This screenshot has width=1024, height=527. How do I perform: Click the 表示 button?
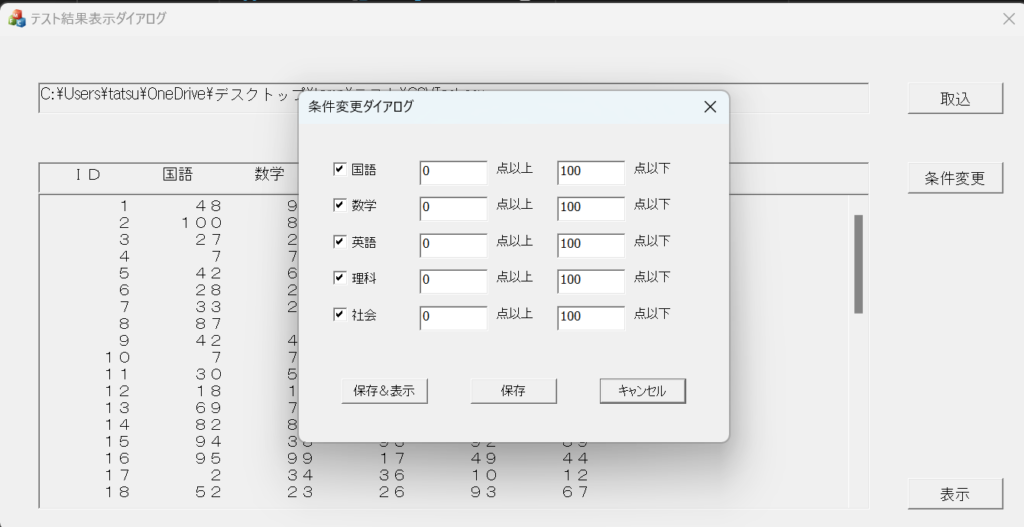click(955, 494)
